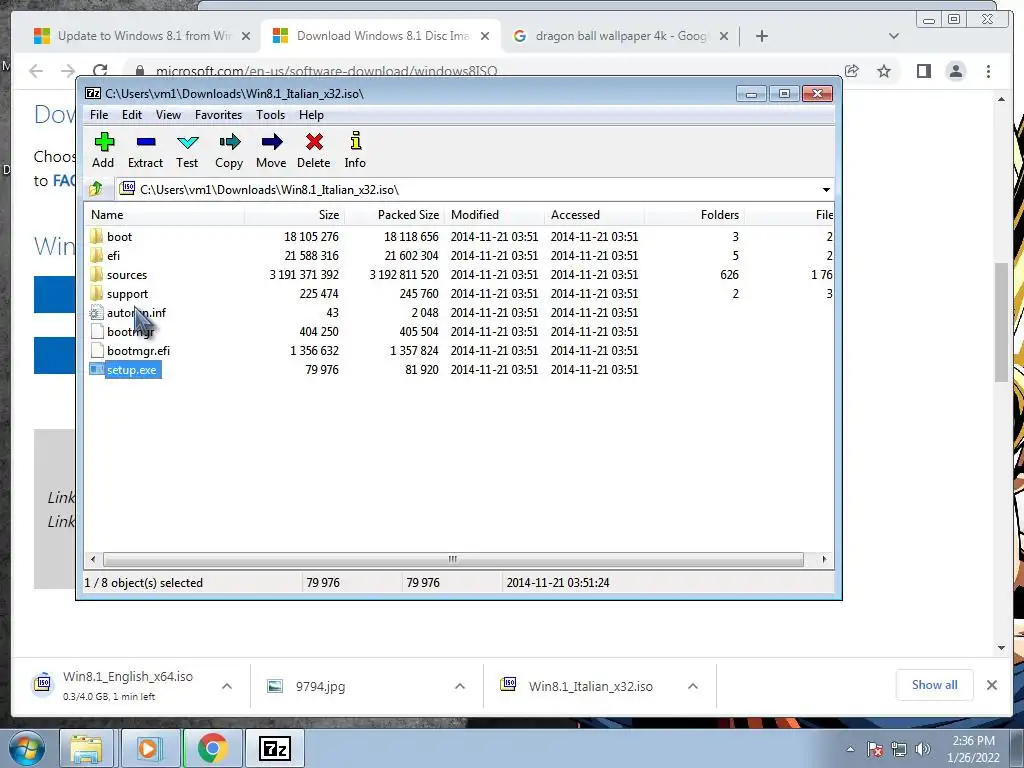Viewport: 1024px width, 768px height.
Task: Expand options for Win8.1_Italian_x32.iso download
Action: [x=693, y=686]
